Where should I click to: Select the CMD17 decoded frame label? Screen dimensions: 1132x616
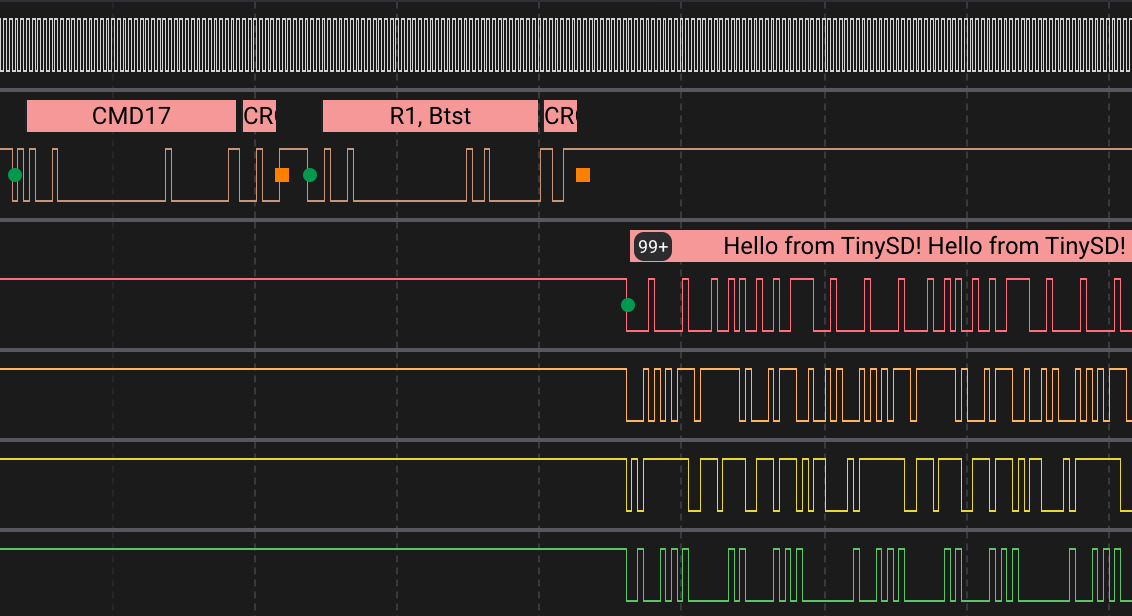[131, 116]
